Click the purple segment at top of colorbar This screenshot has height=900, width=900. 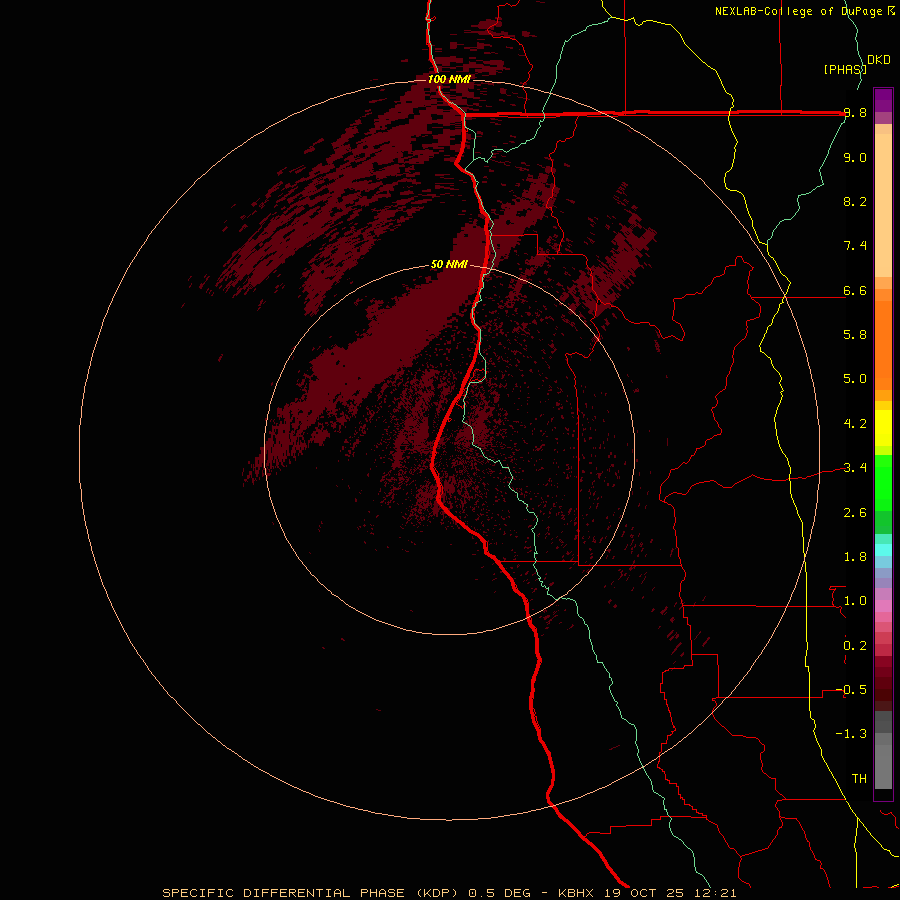[x=883, y=100]
